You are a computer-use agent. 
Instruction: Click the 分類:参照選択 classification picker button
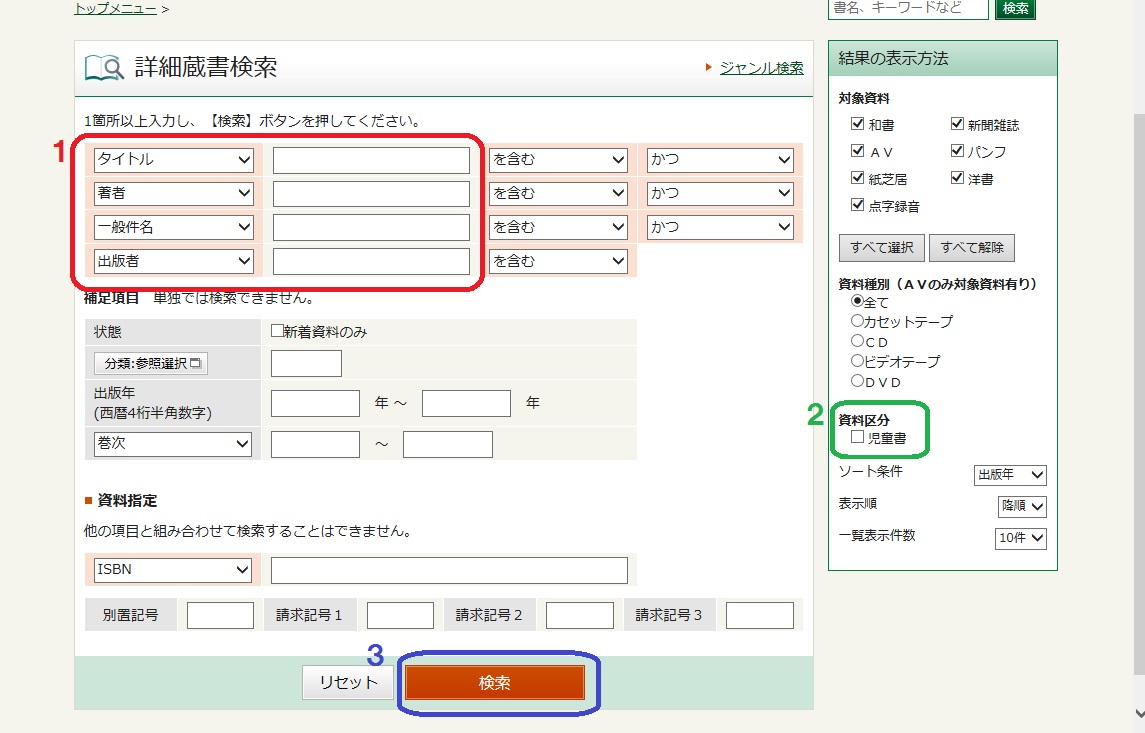(150, 363)
